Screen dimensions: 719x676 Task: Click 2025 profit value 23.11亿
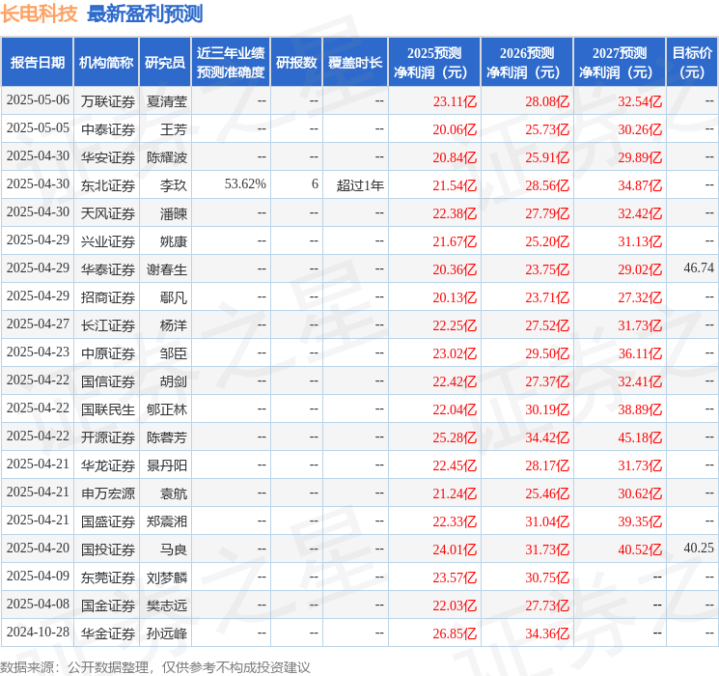point(454,101)
